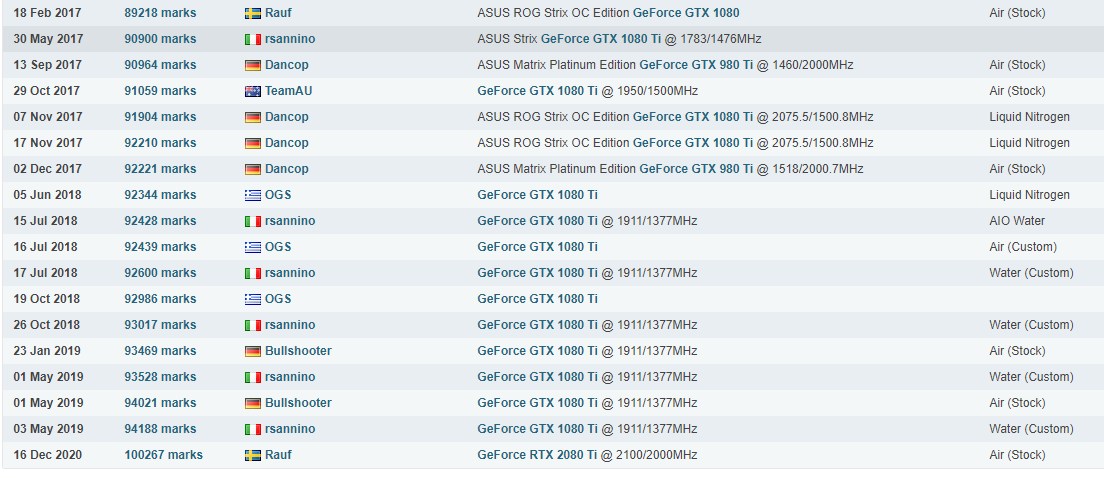Open the GeForce RTX 2080 Ti hardware link
Image resolution: width=1104 pixels, height=478 pixels.
point(537,455)
